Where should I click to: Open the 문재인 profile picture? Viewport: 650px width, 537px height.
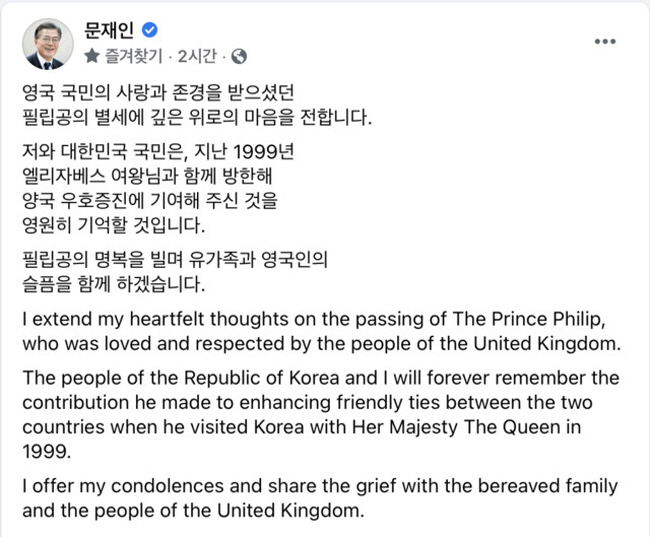click(x=48, y=44)
